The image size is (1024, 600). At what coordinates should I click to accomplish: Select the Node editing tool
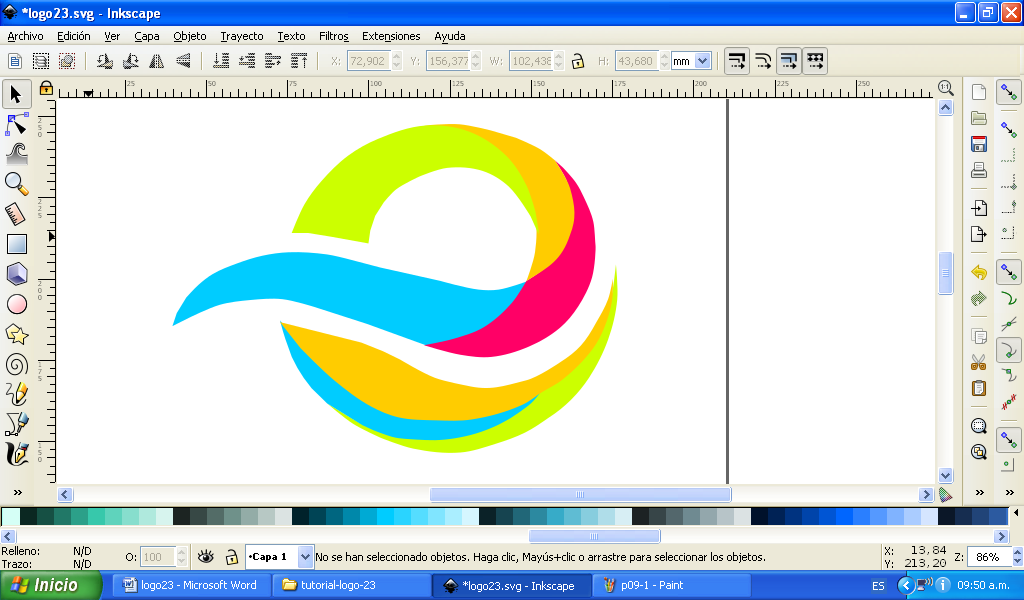click(x=16, y=124)
